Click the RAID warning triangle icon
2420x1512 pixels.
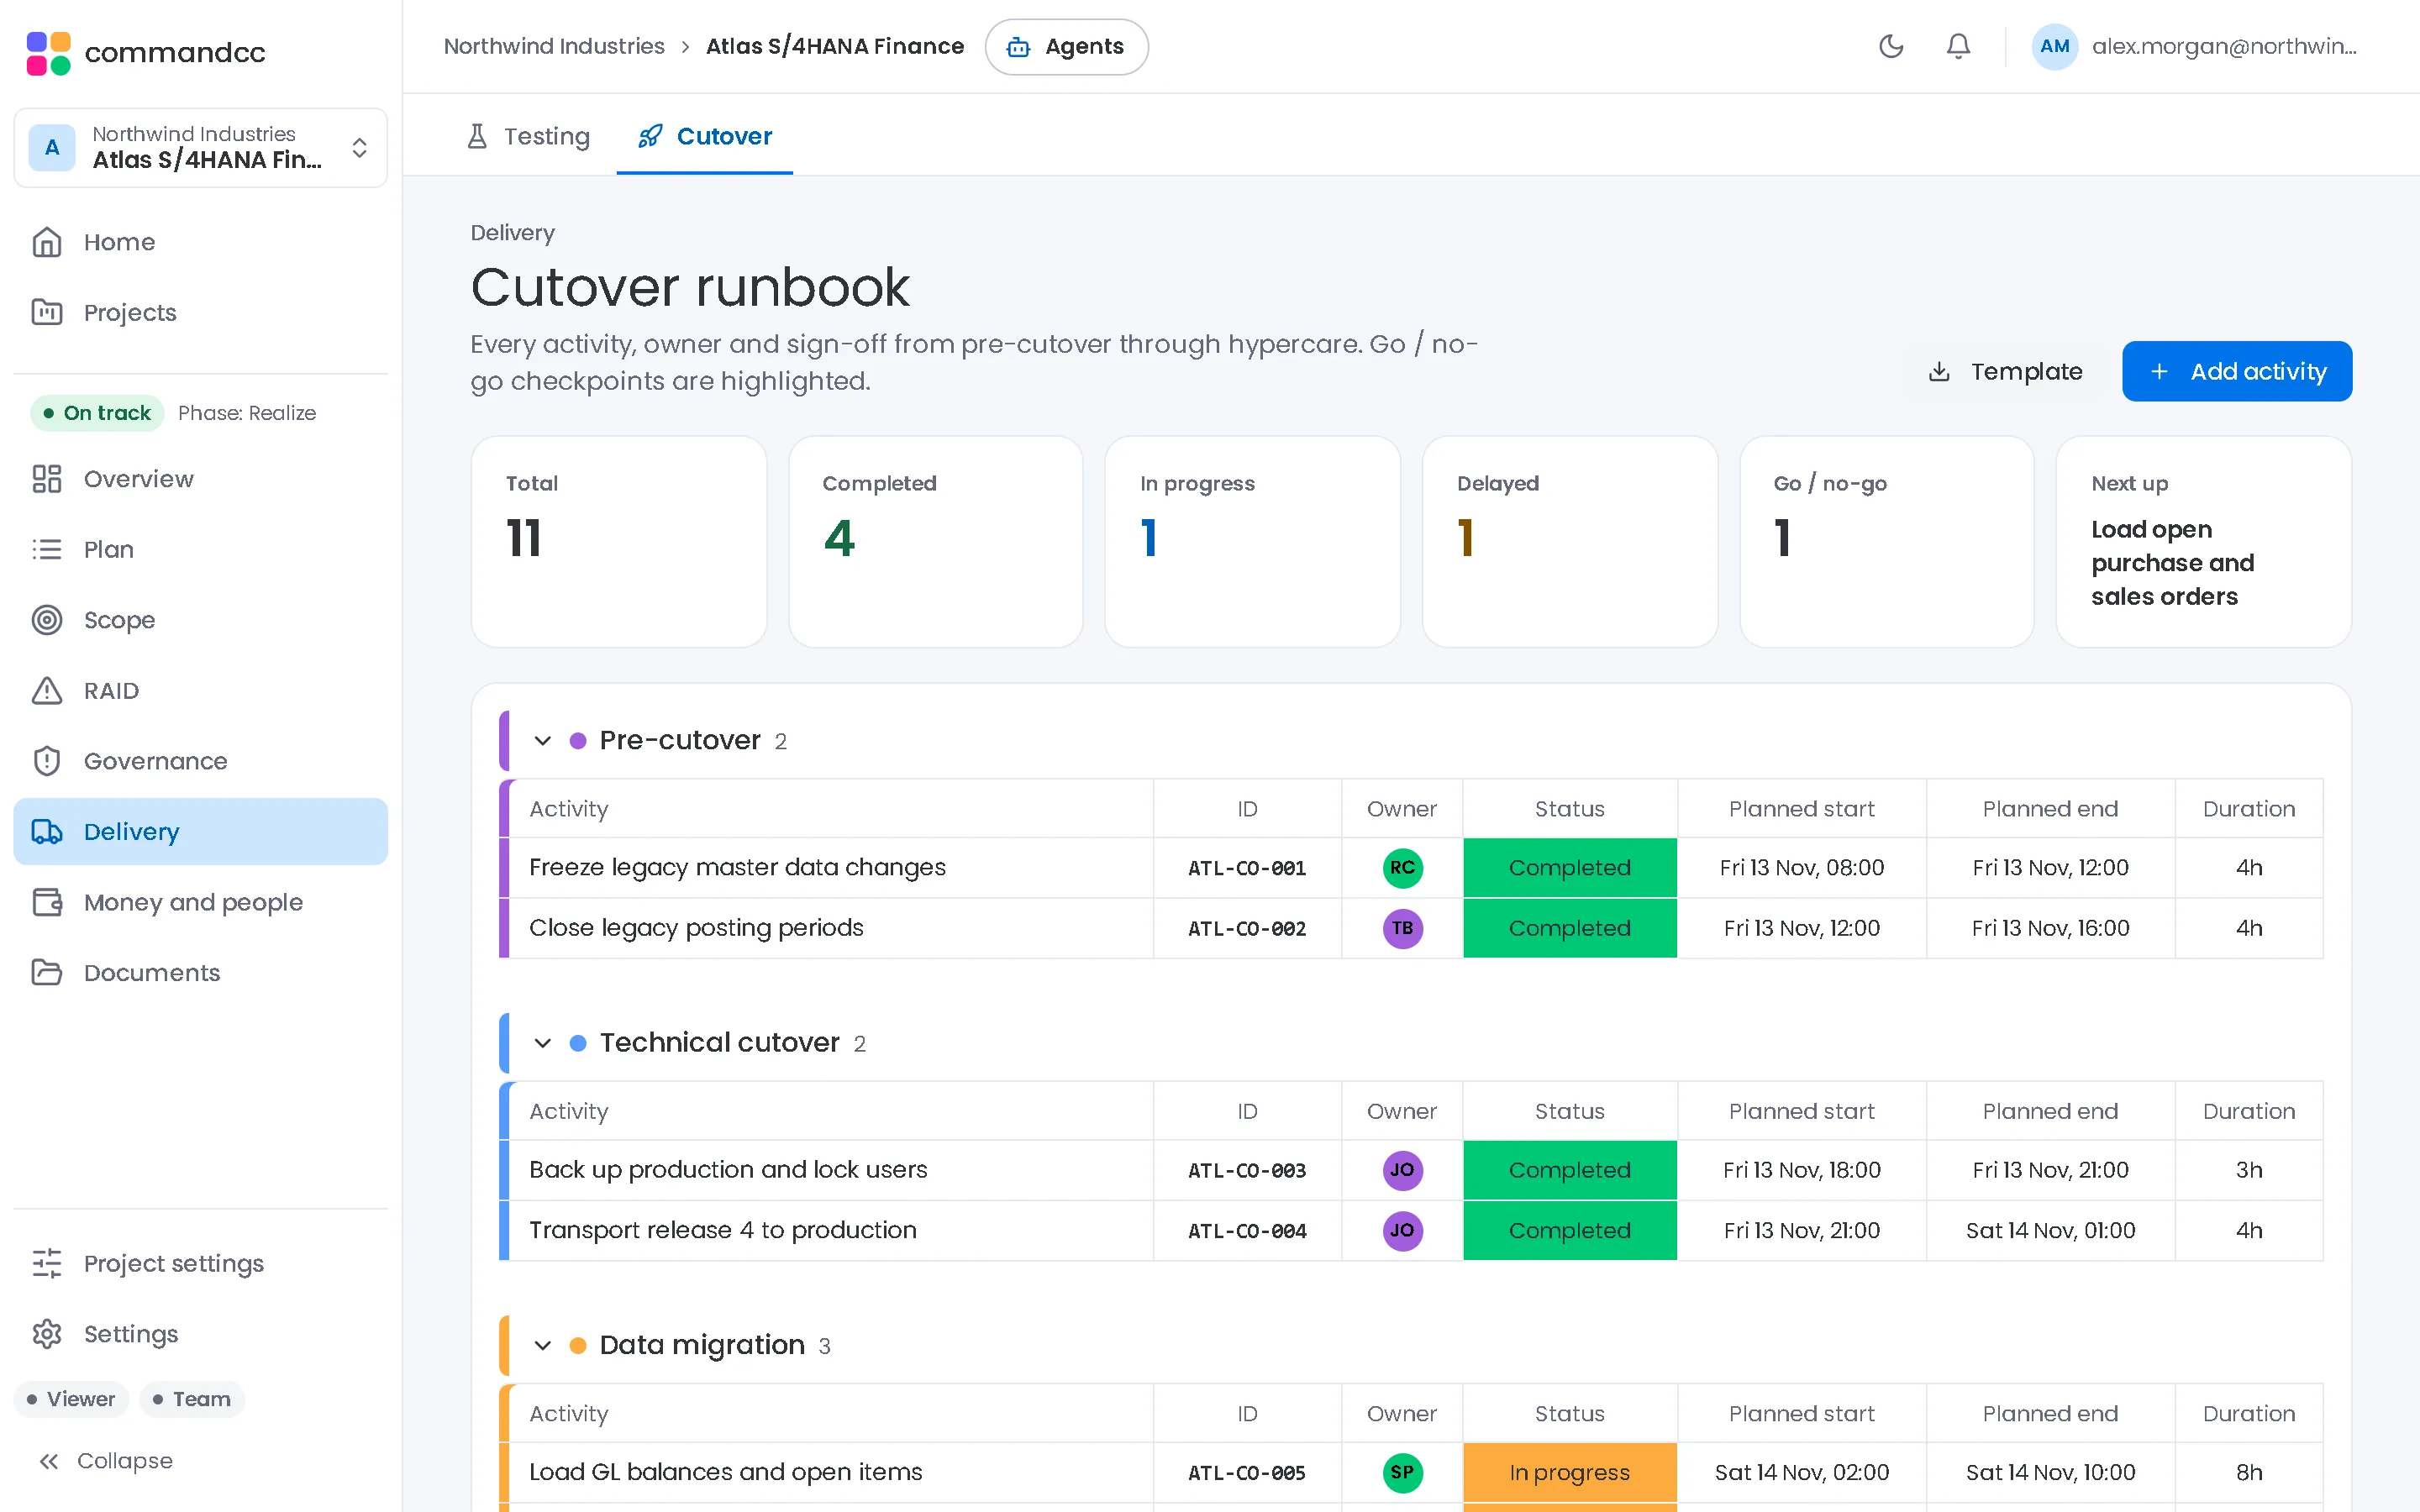click(47, 690)
